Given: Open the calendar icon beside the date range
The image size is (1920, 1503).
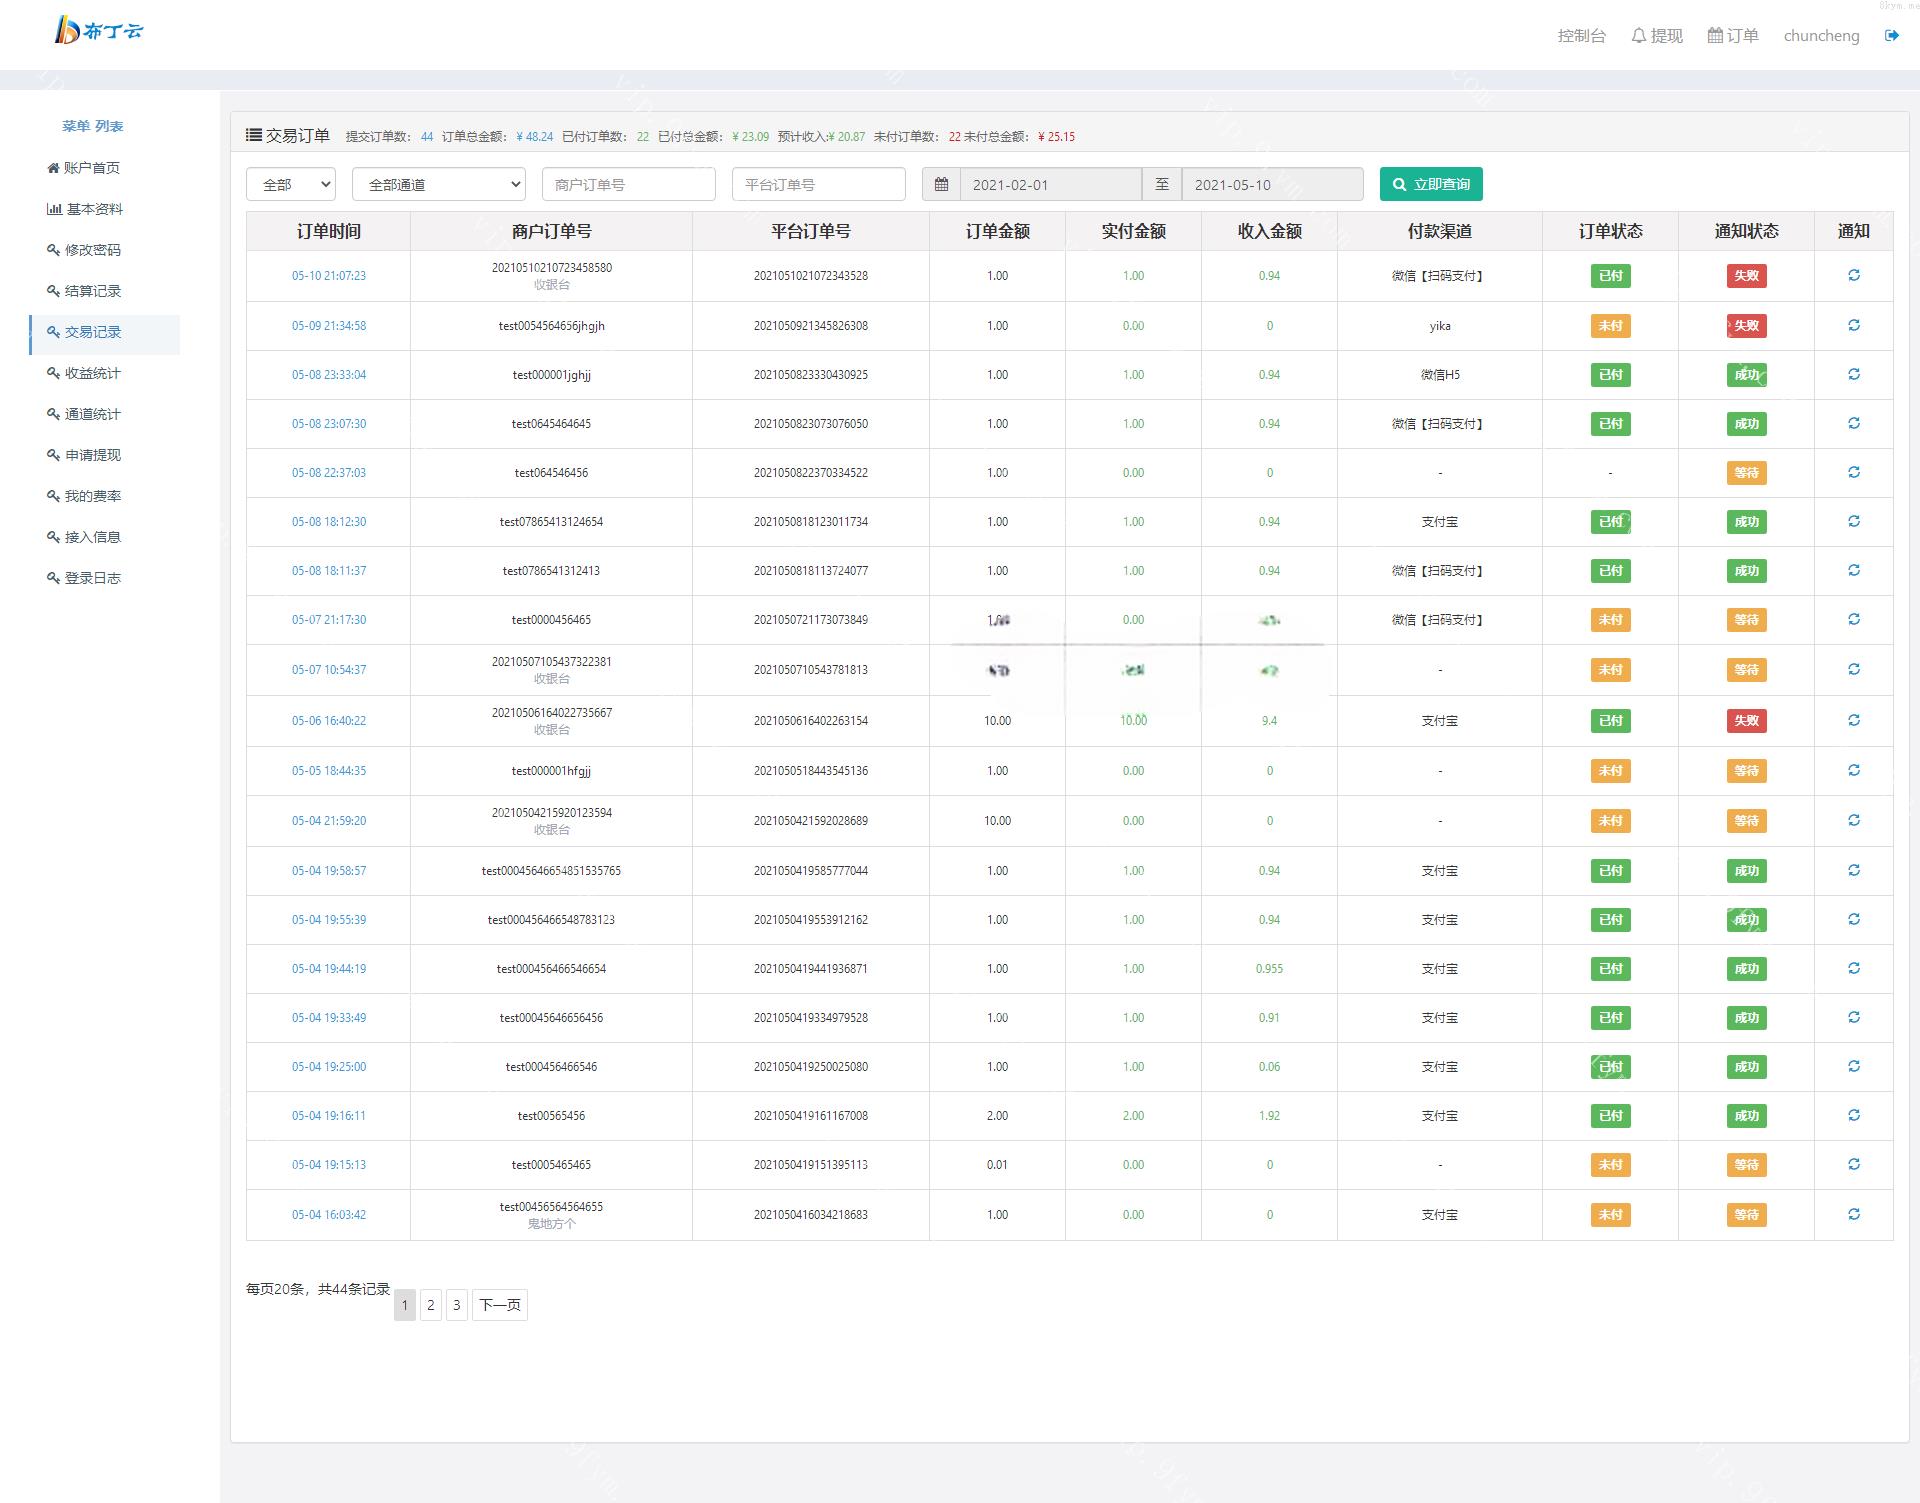Looking at the screenshot, I should 941,184.
